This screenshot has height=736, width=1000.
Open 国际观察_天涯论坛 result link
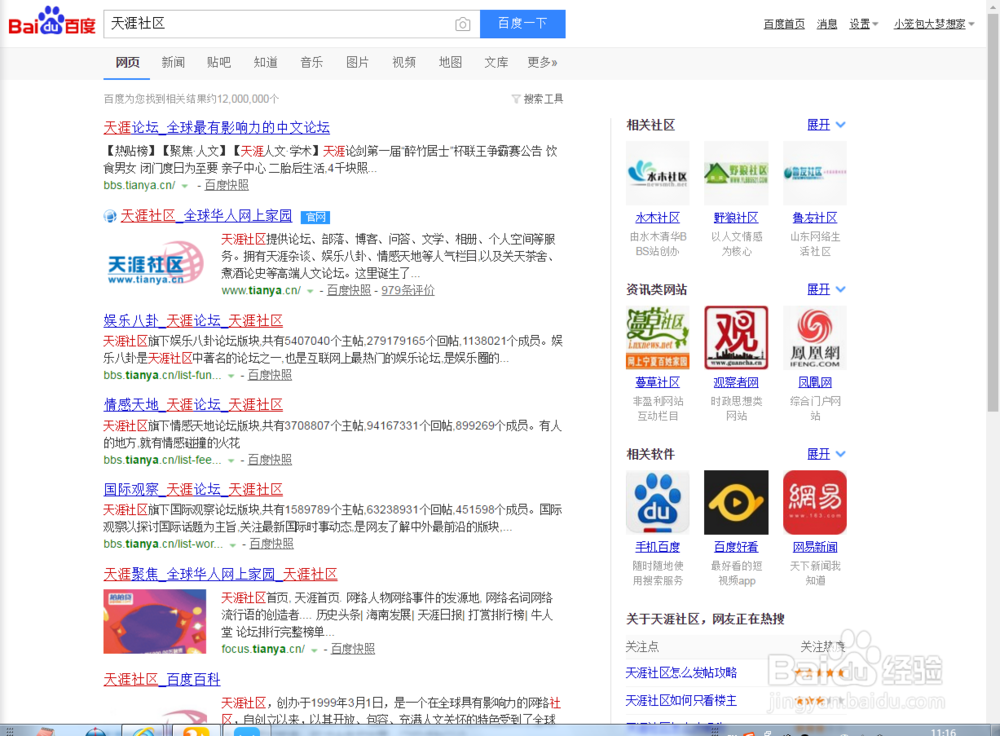click(193, 490)
